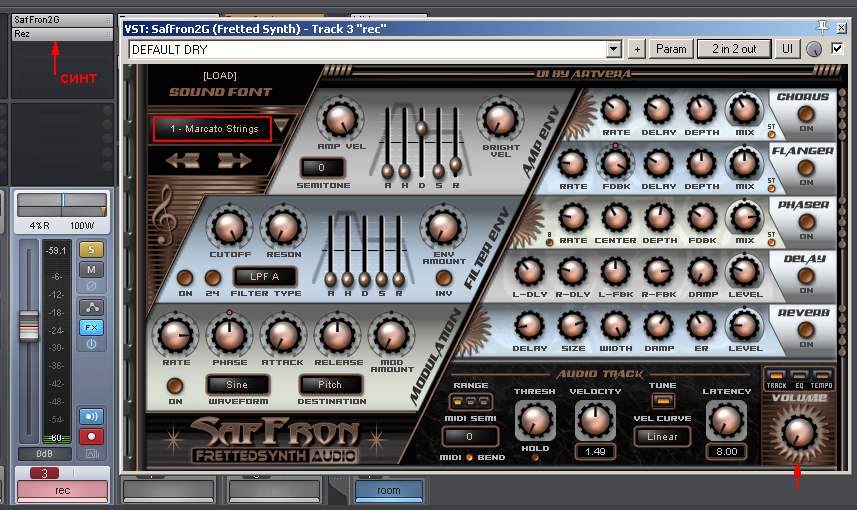Turn the CHORUS effect on
857x510 pixels.
point(806,114)
